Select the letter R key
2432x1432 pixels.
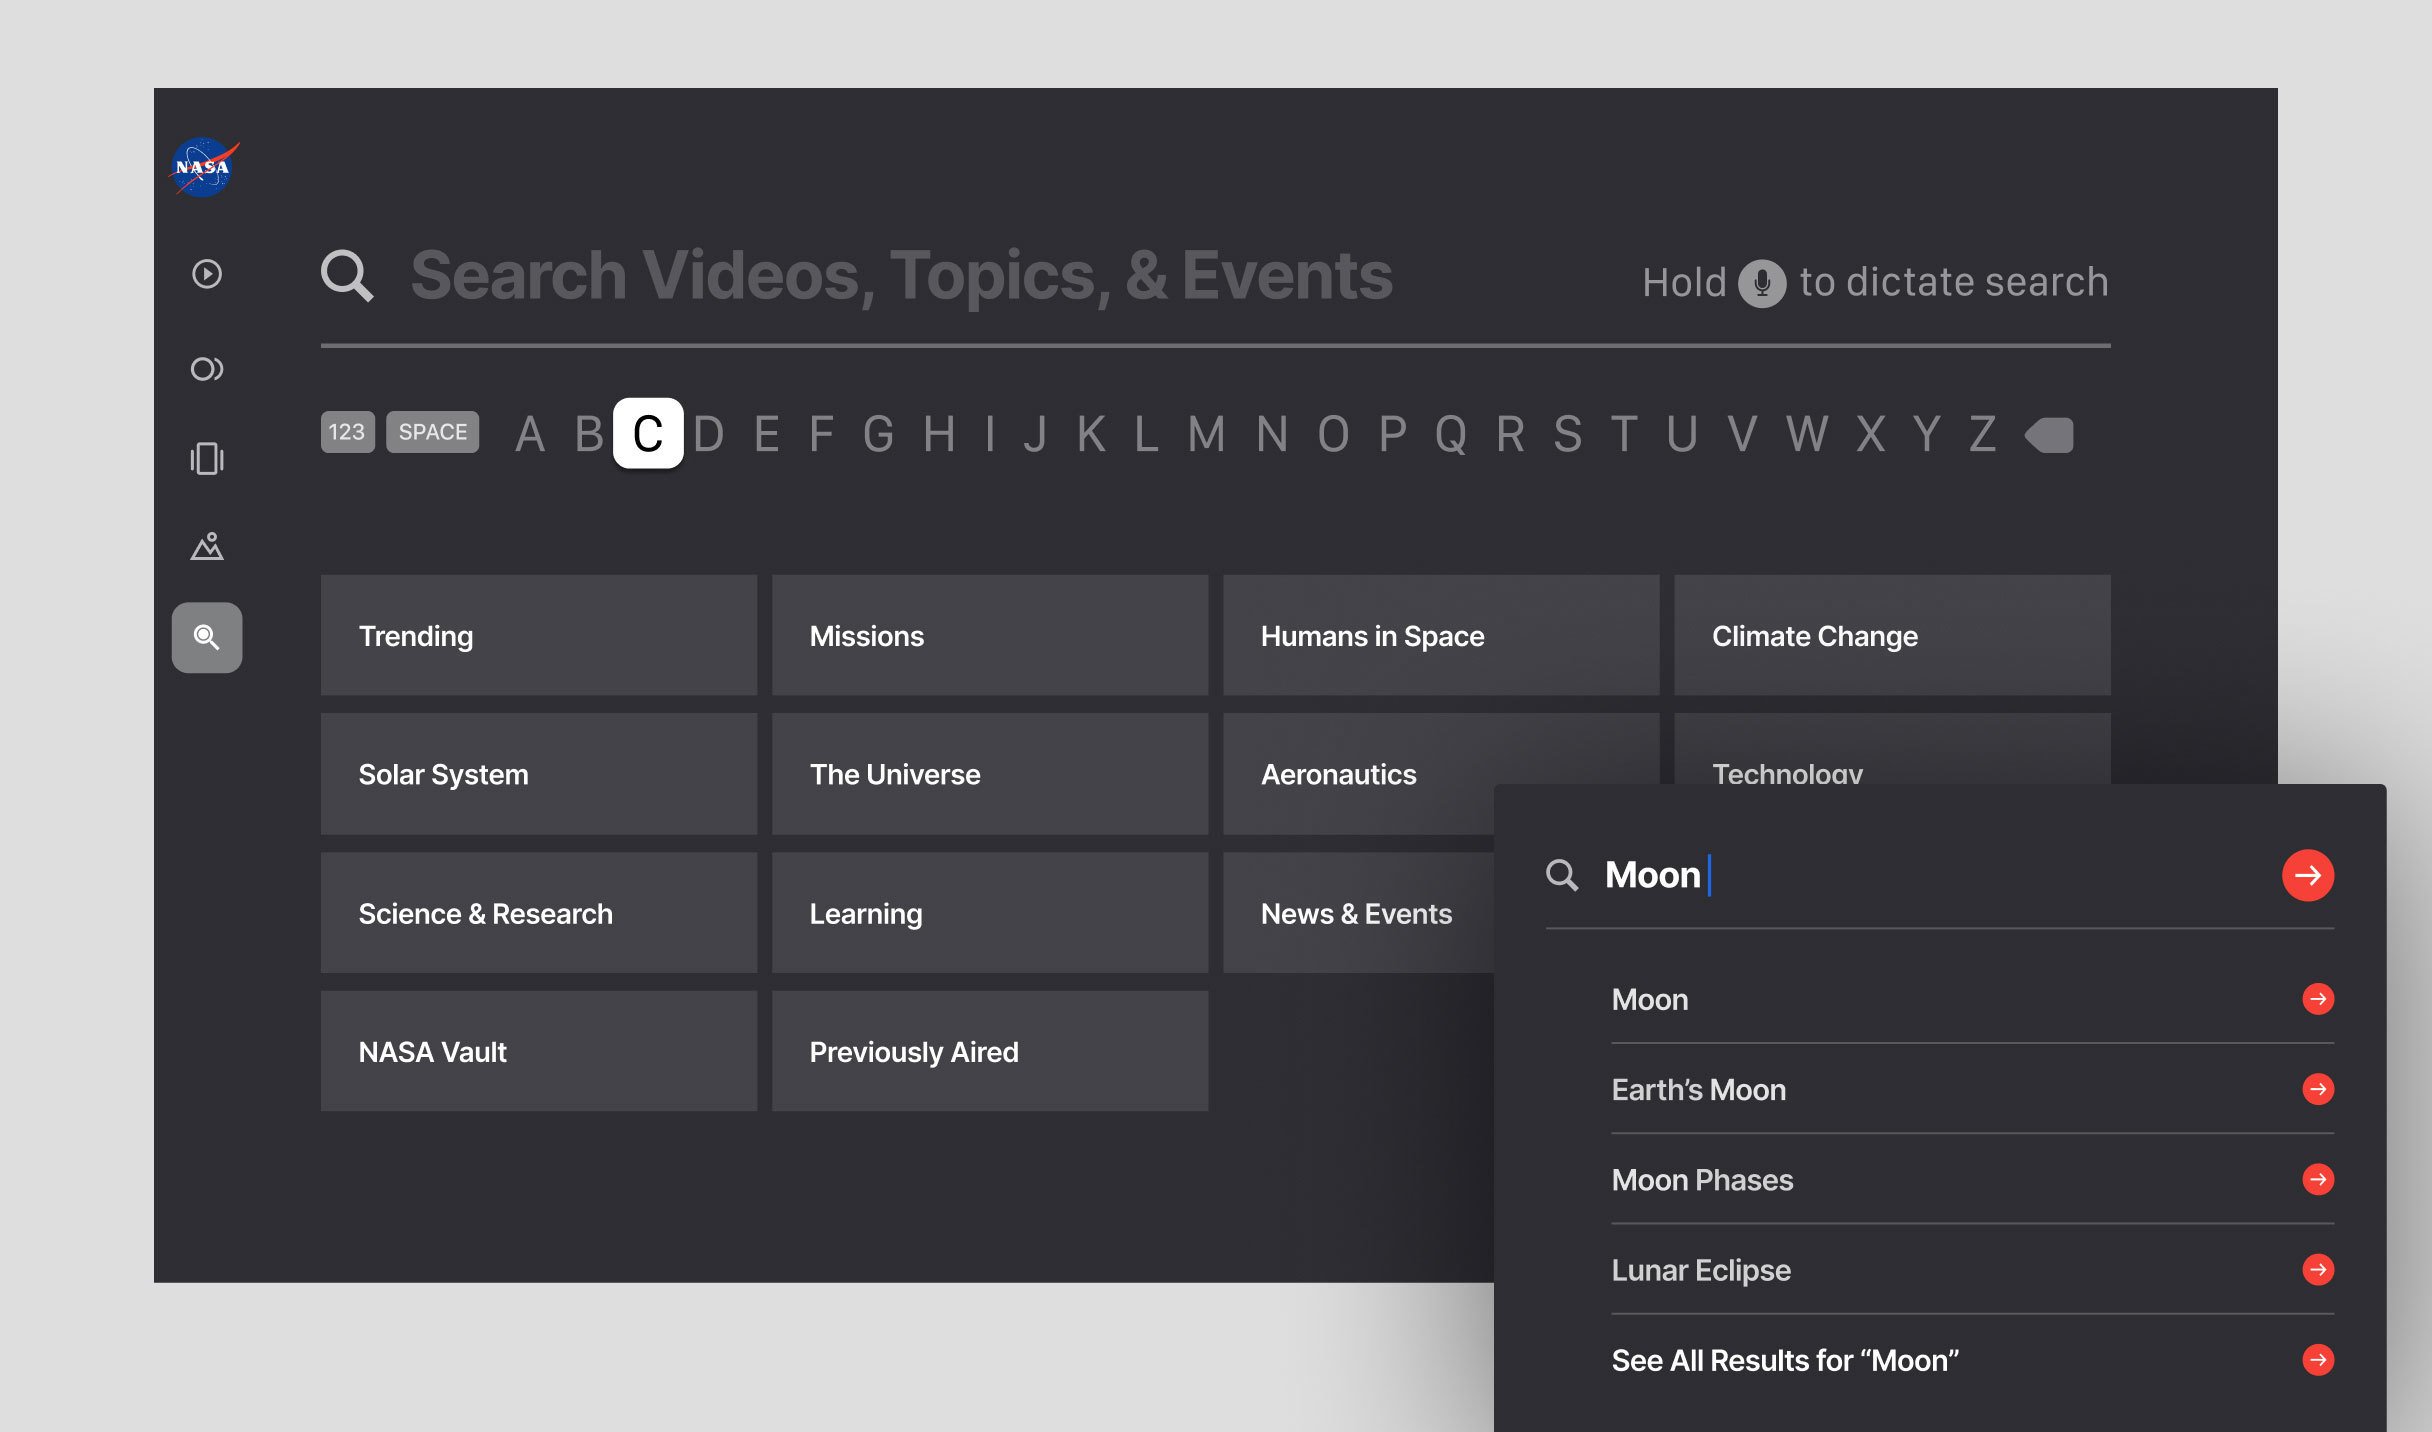click(1511, 434)
